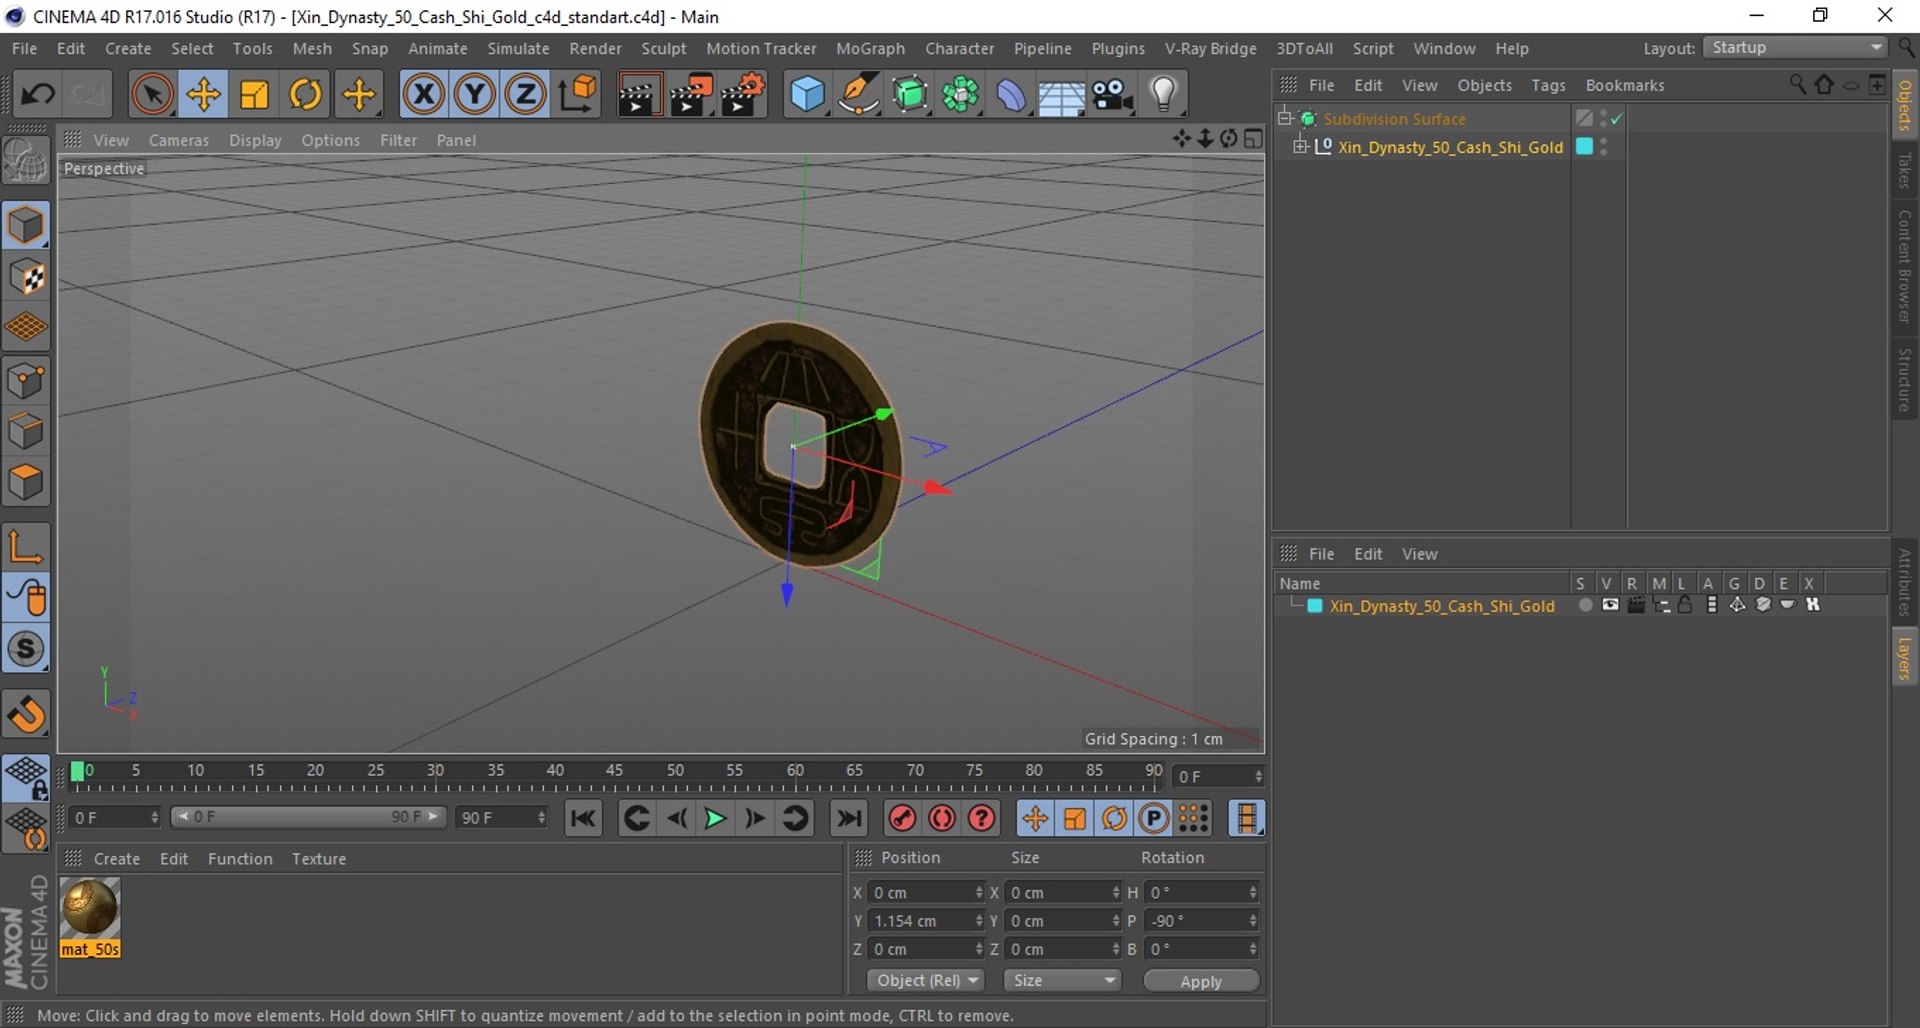Toggle viewport maximize icon in viewport corner

pos(1253,139)
